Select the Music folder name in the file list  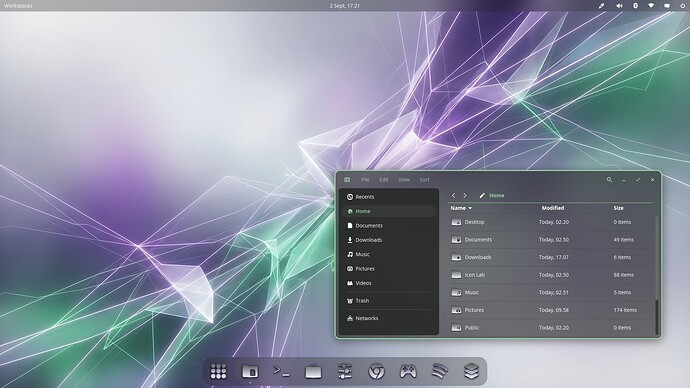(472, 293)
